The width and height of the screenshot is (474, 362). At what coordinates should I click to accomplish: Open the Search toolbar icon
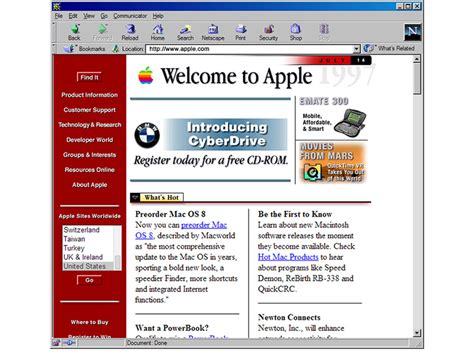(x=185, y=32)
